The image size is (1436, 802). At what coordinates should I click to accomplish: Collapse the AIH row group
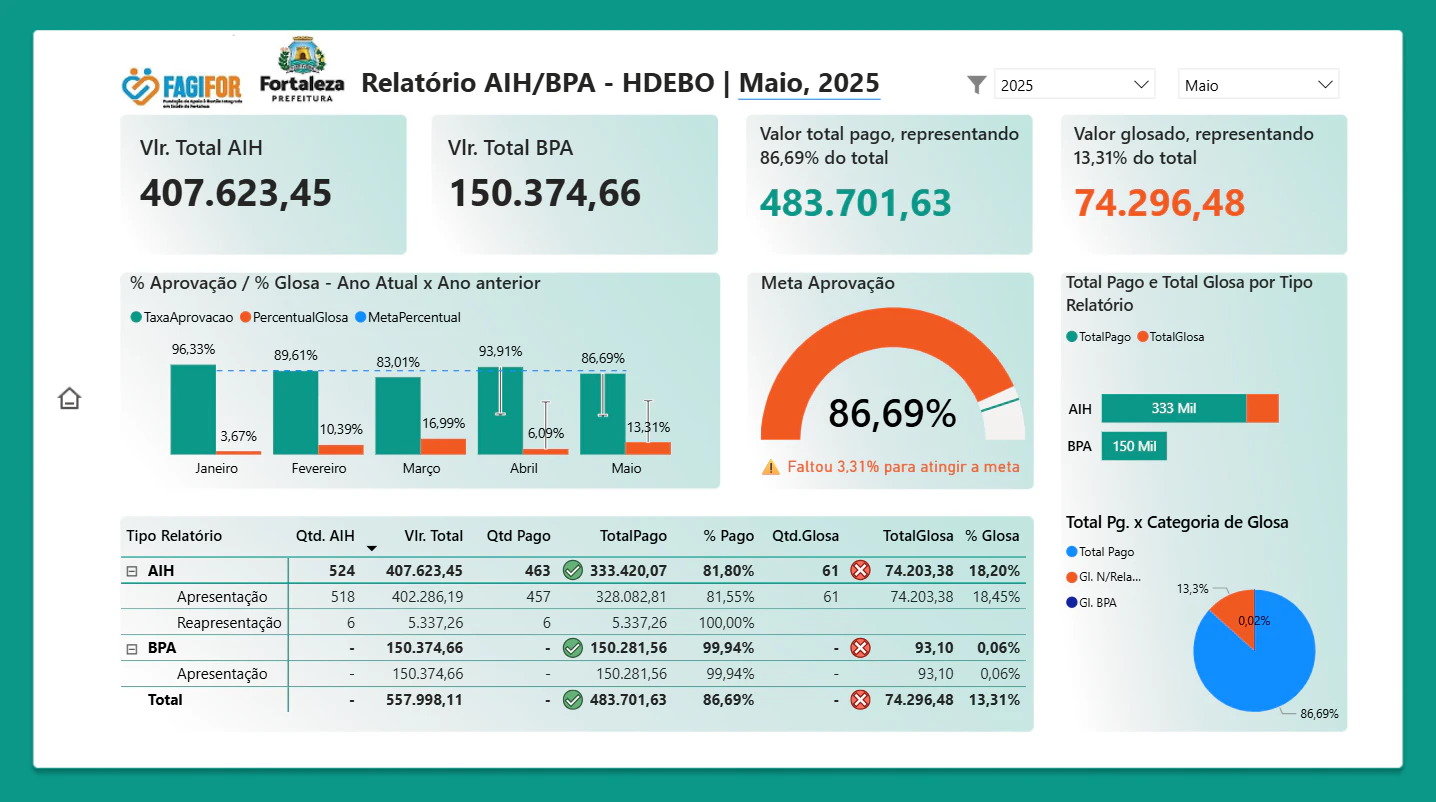pyautogui.click(x=132, y=571)
